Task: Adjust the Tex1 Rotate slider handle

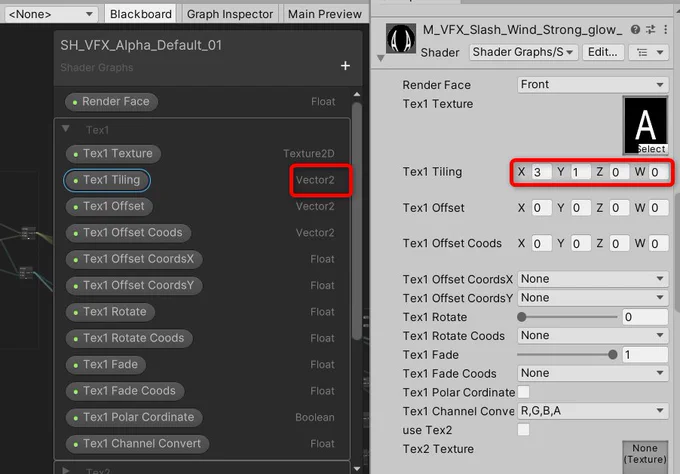Action: 522,317
